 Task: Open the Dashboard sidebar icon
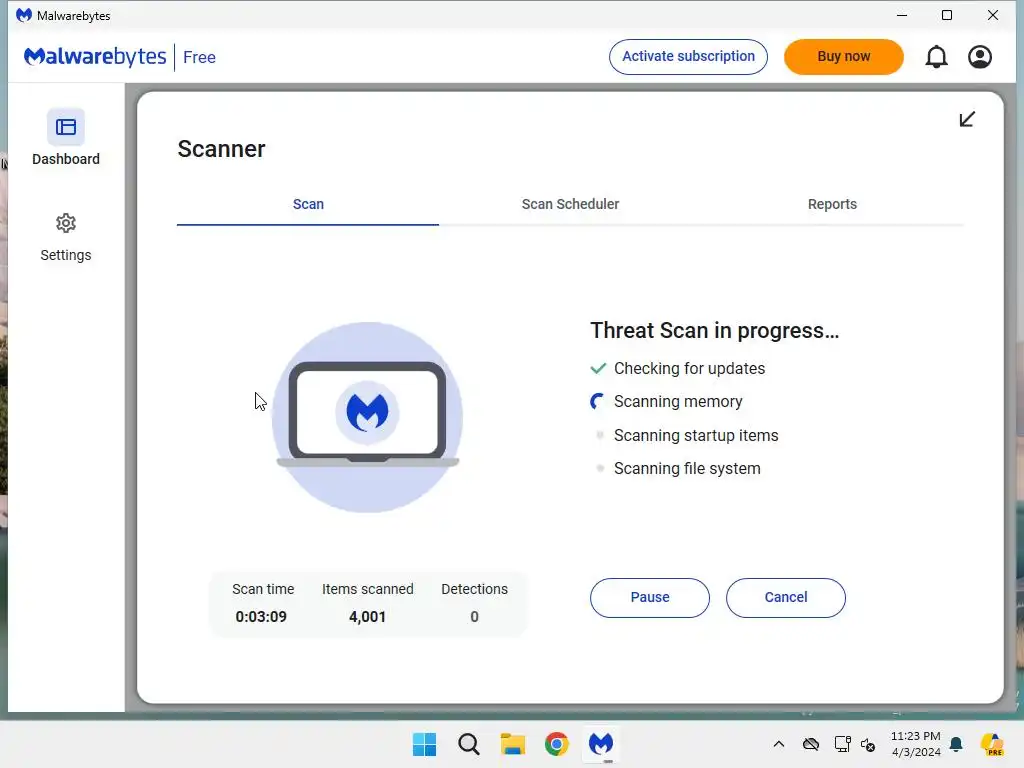pyautogui.click(x=65, y=127)
